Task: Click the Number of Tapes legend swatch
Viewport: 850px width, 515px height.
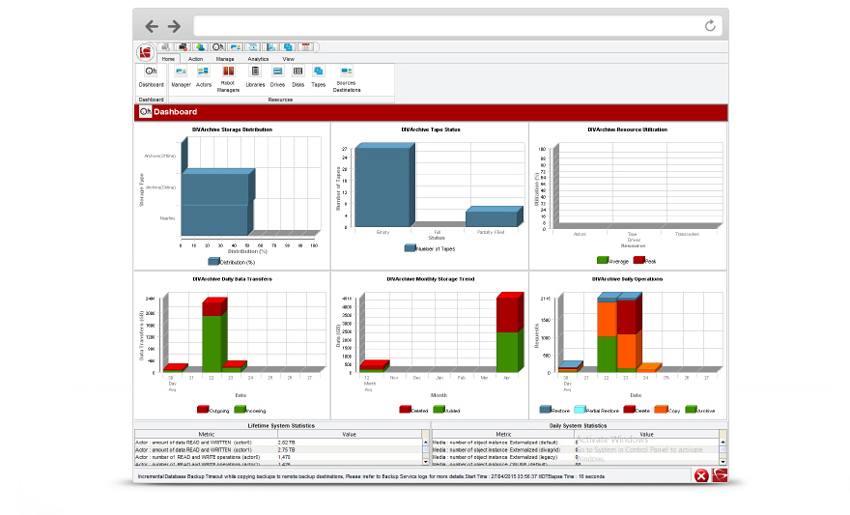Action: tap(410, 248)
